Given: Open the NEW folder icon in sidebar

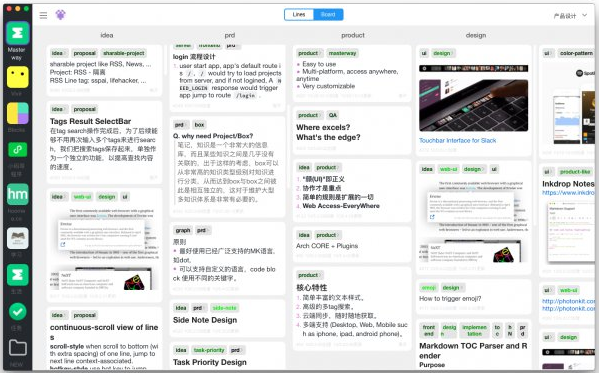Looking at the screenshot, I should [x=18, y=348].
